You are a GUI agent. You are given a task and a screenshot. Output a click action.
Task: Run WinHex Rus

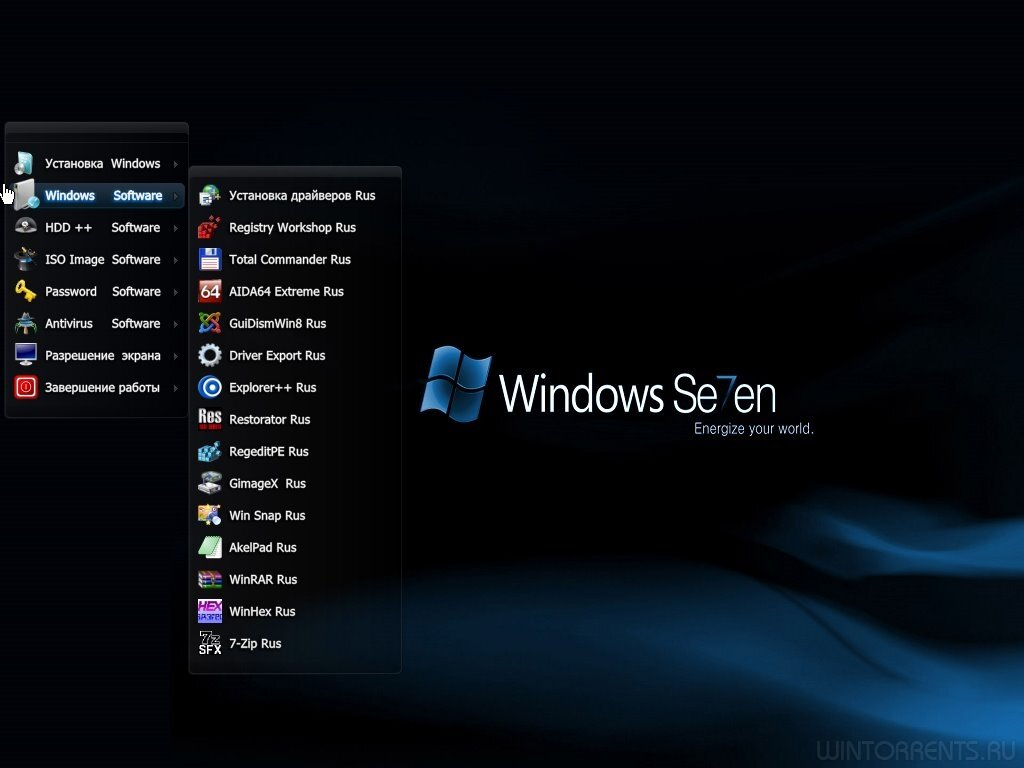pyautogui.click(x=295, y=611)
